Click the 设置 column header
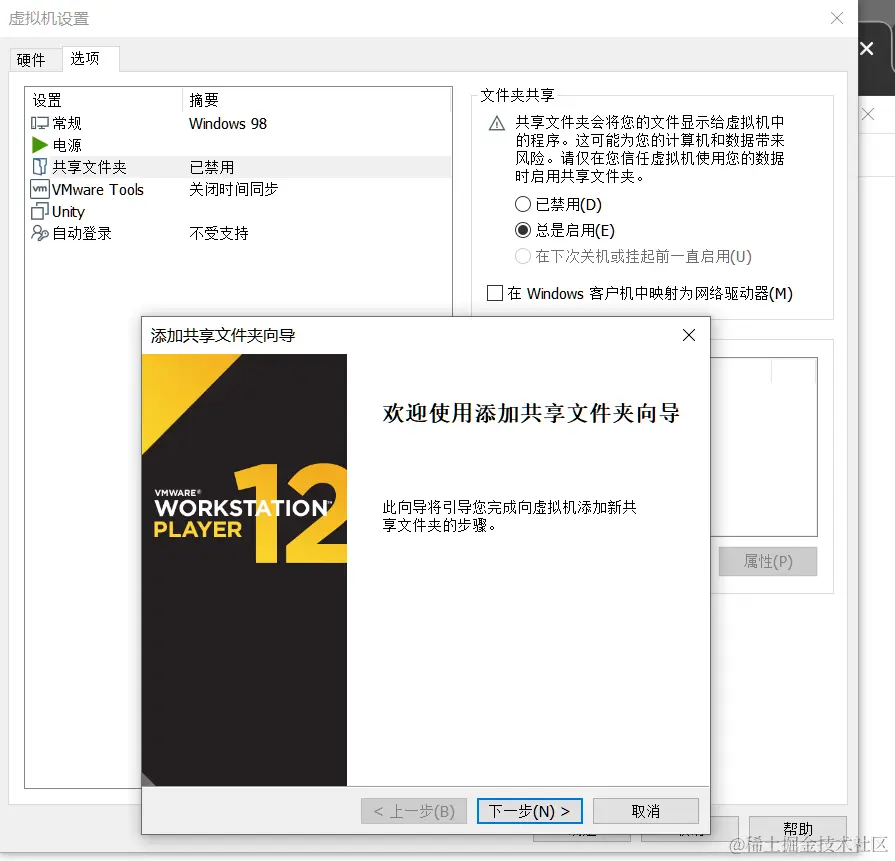 104,100
